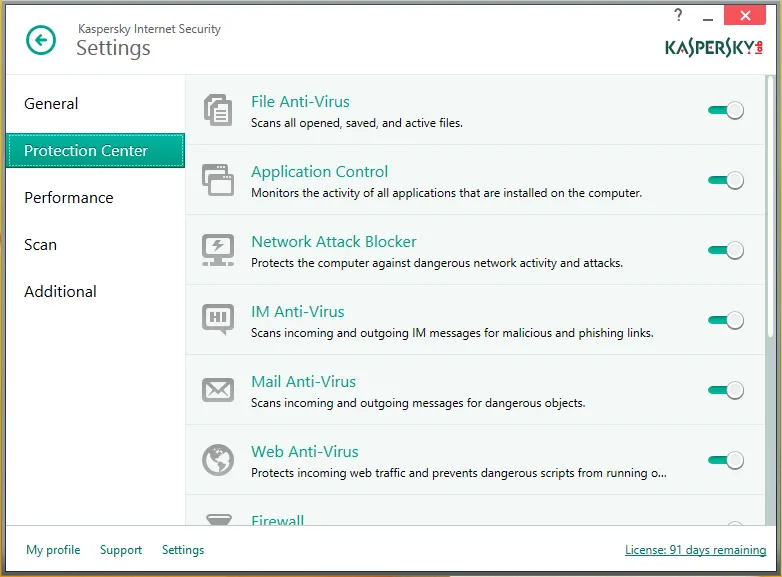Click the 'Kaspersky Internet Security' header text
The image size is (782, 577).
[149, 29]
